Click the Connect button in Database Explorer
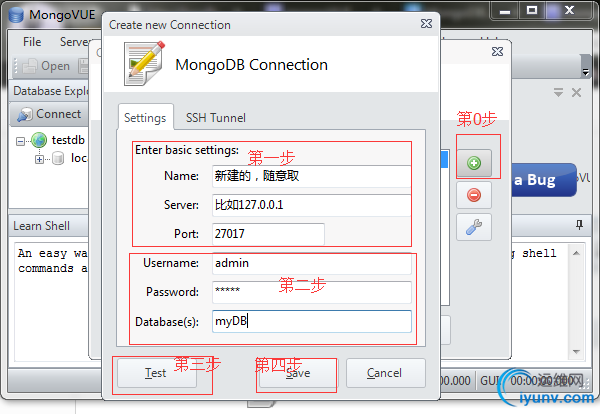This screenshot has height=414, width=600. [x=50, y=114]
